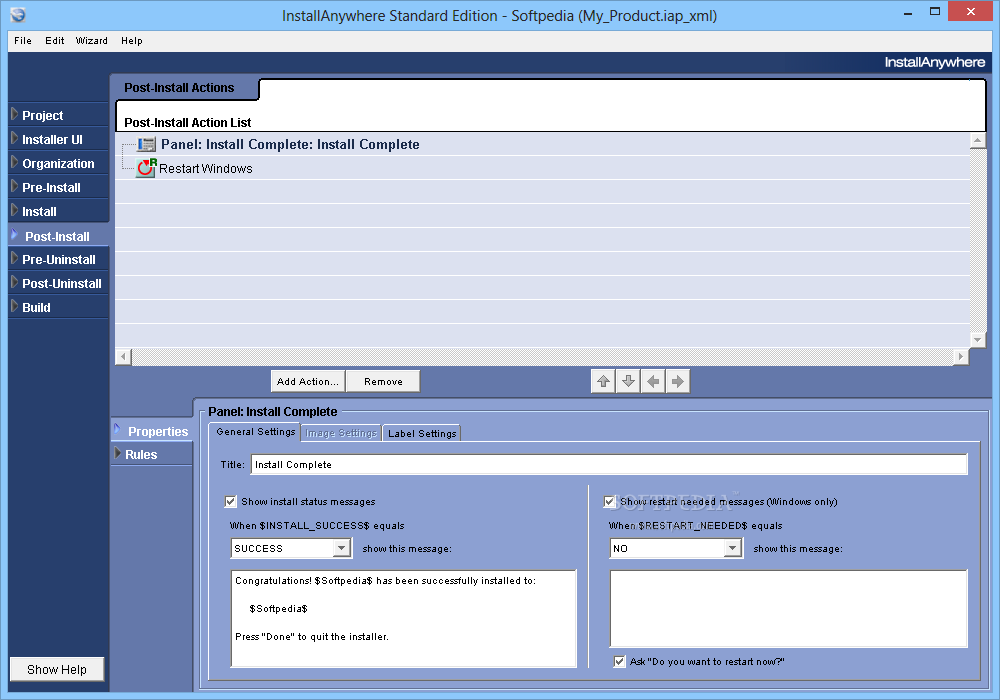Expand the Build section

coord(58,307)
